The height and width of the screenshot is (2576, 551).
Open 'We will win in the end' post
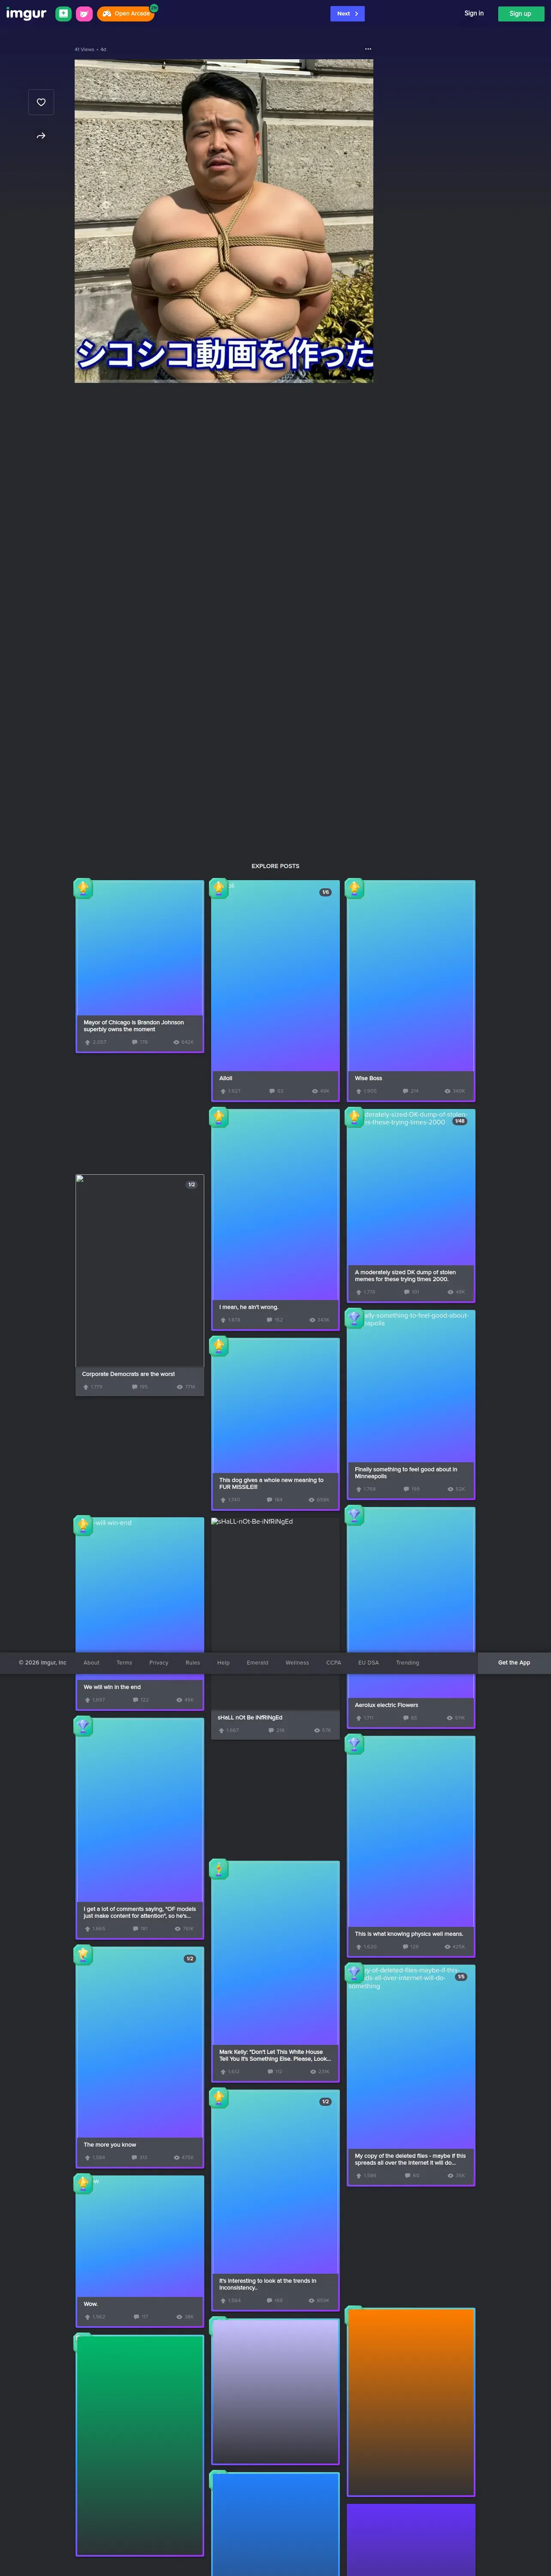tap(139, 1614)
